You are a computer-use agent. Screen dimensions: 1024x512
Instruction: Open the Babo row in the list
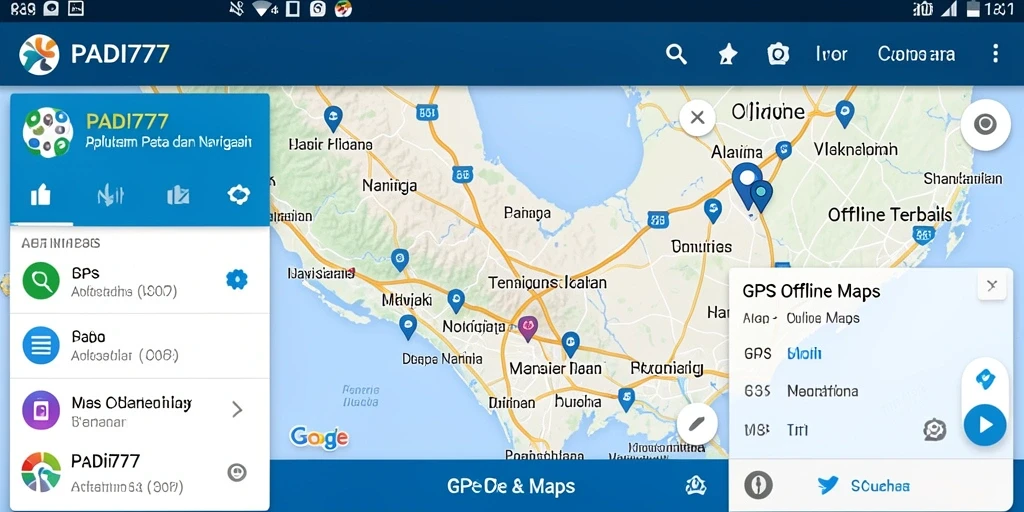coord(140,345)
